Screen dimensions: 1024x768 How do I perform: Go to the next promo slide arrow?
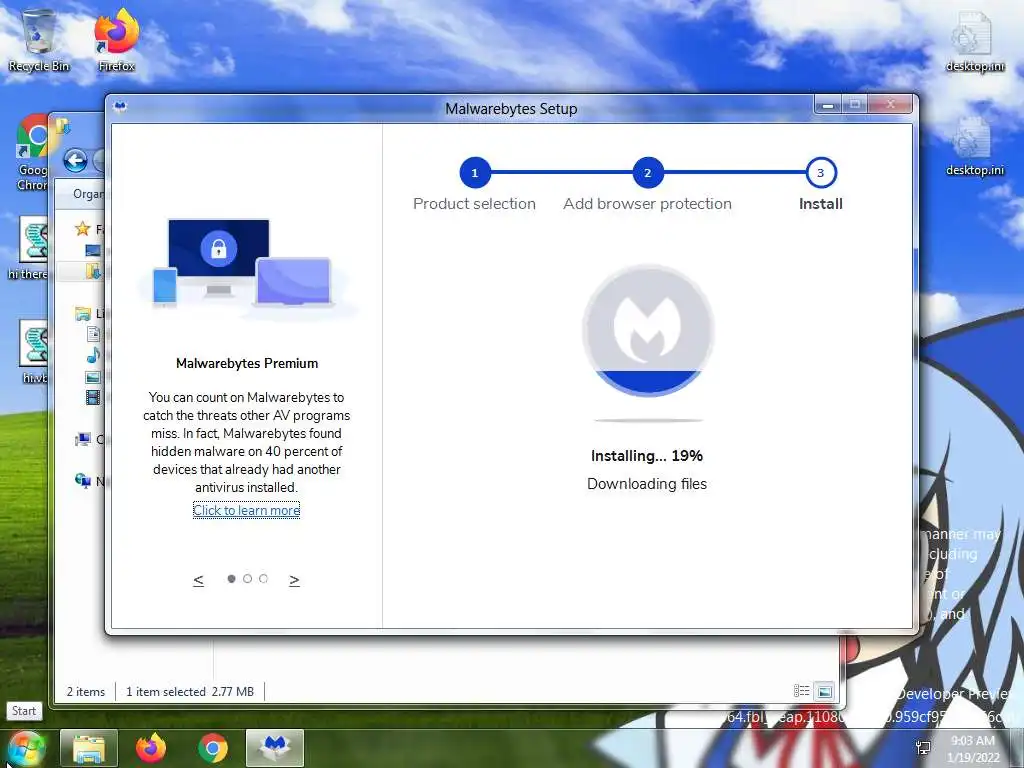(x=295, y=580)
